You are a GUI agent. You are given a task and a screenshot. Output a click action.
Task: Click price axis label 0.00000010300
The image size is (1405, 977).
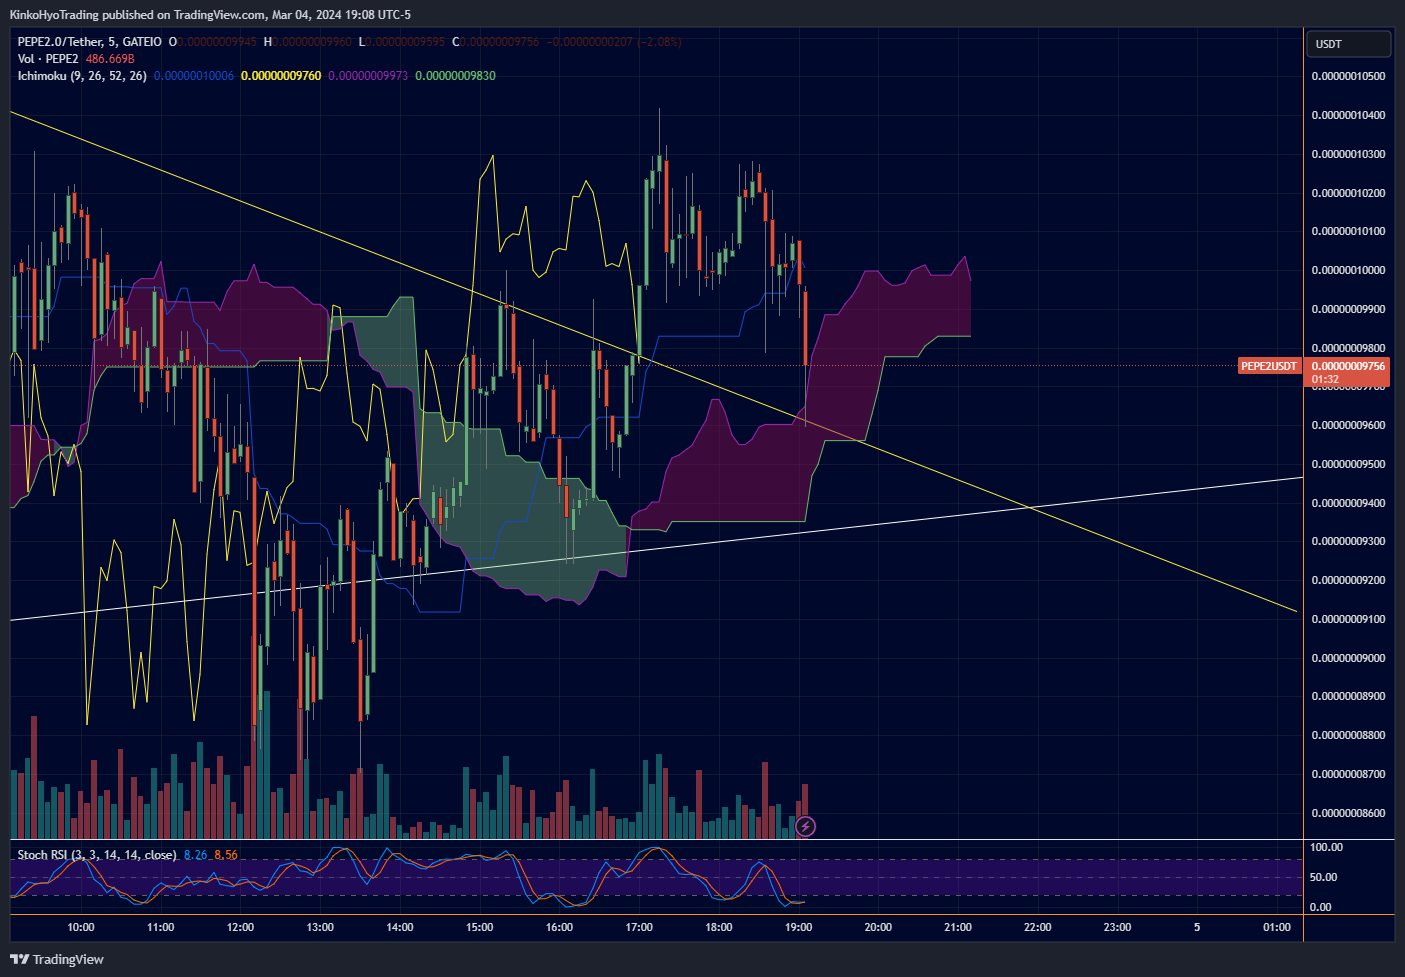[1348, 154]
